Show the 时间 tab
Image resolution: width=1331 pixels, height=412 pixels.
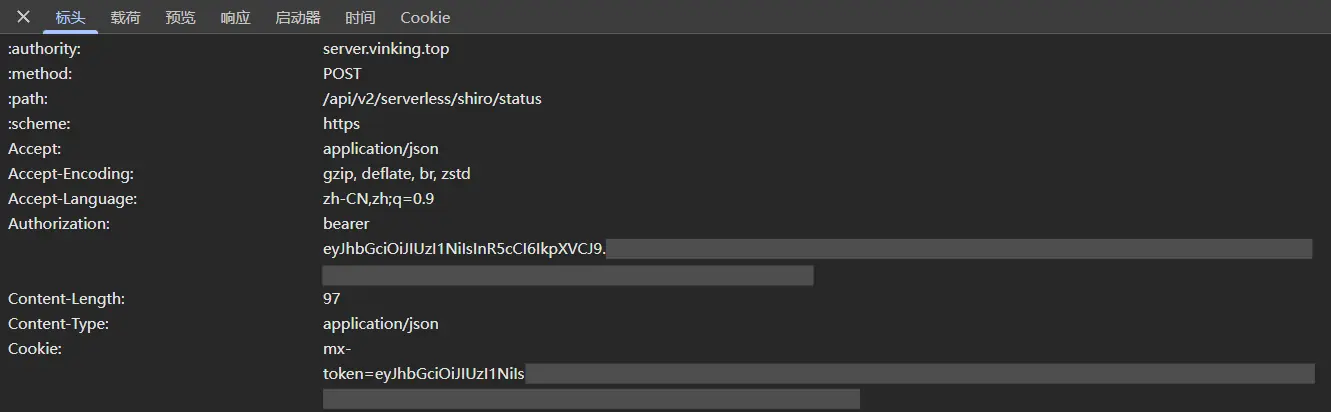point(360,17)
